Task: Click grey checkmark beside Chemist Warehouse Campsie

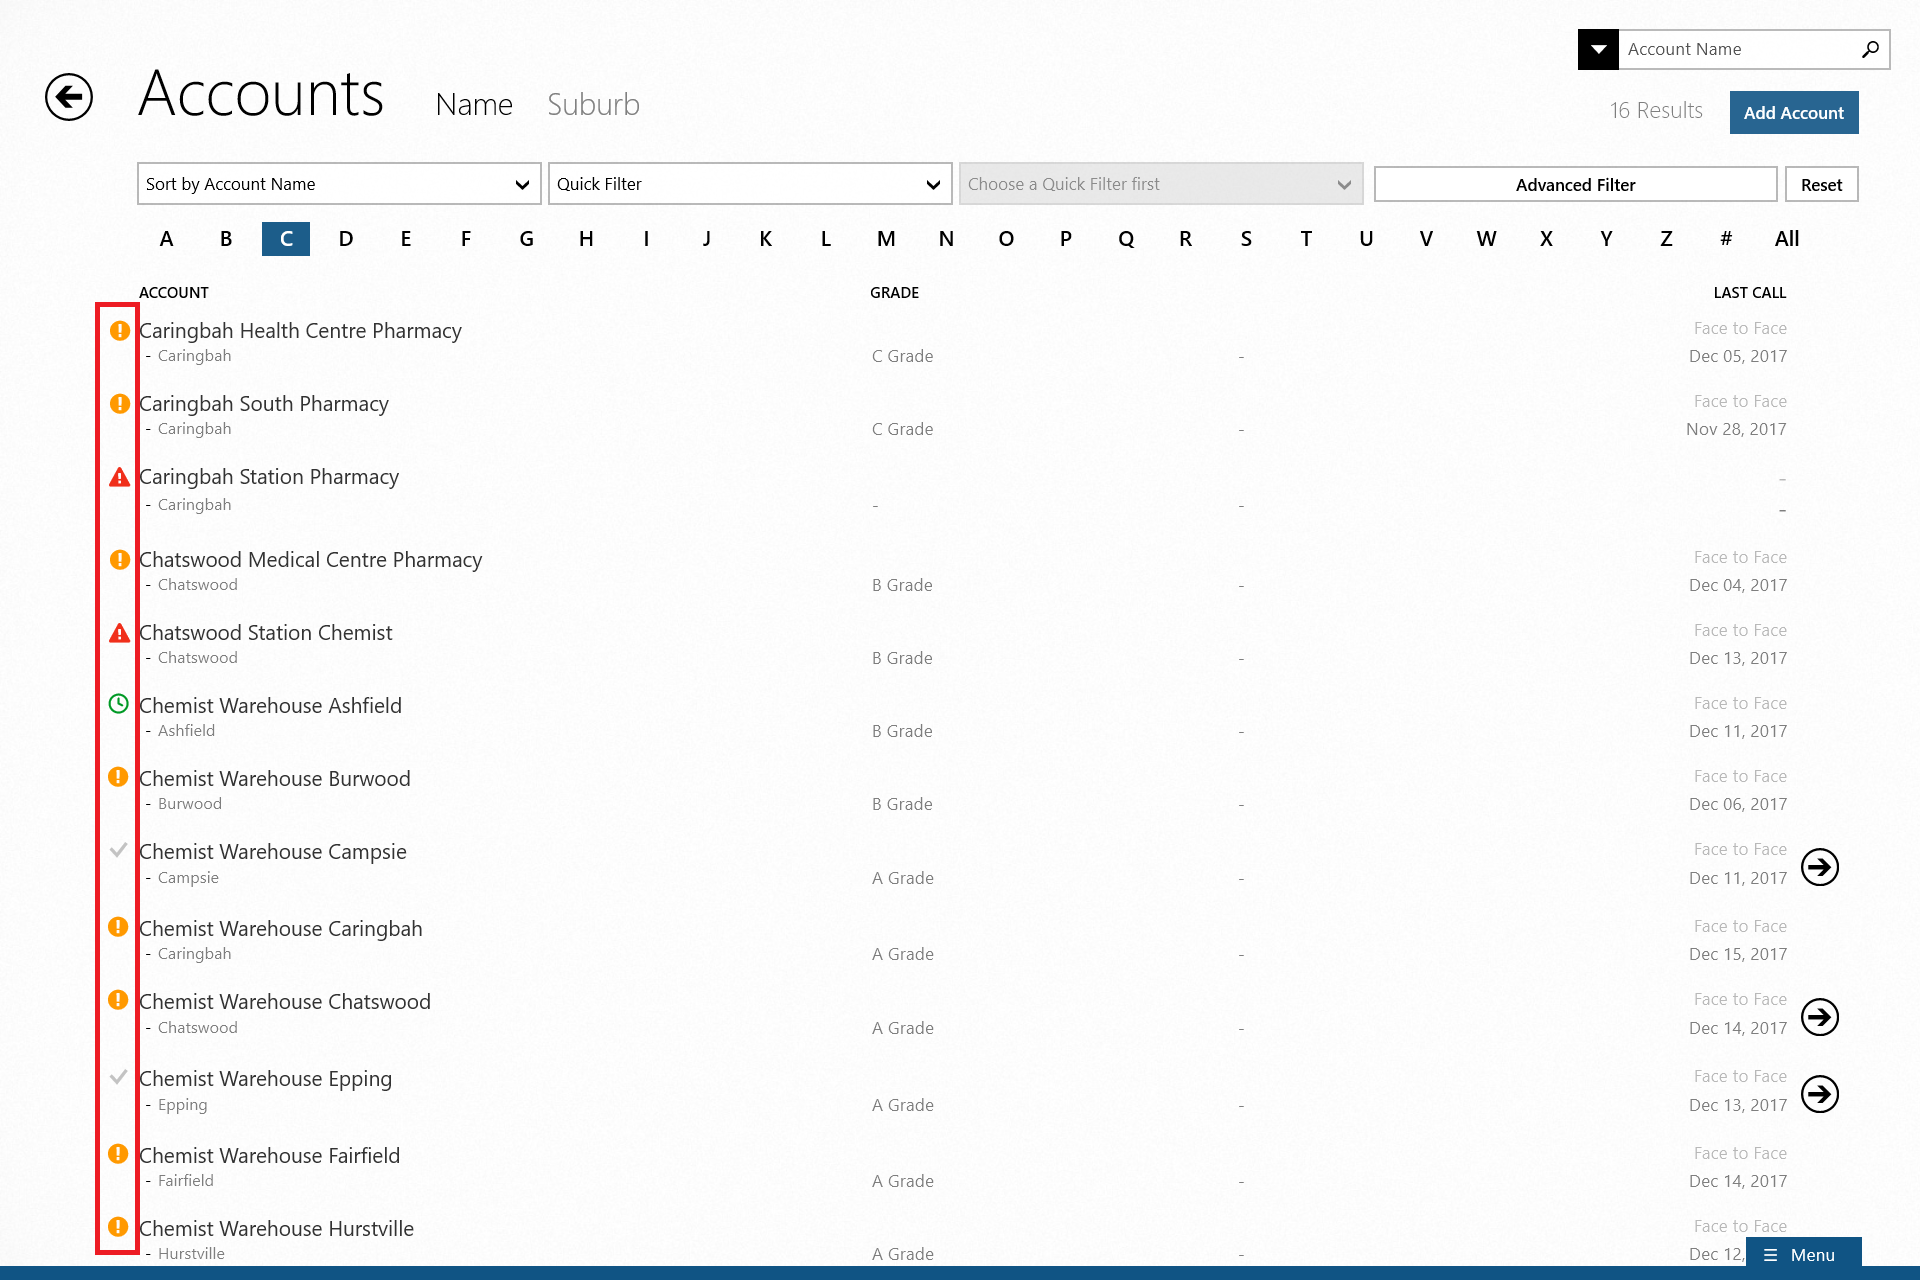Action: pyautogui.click(x=118, y=850)
